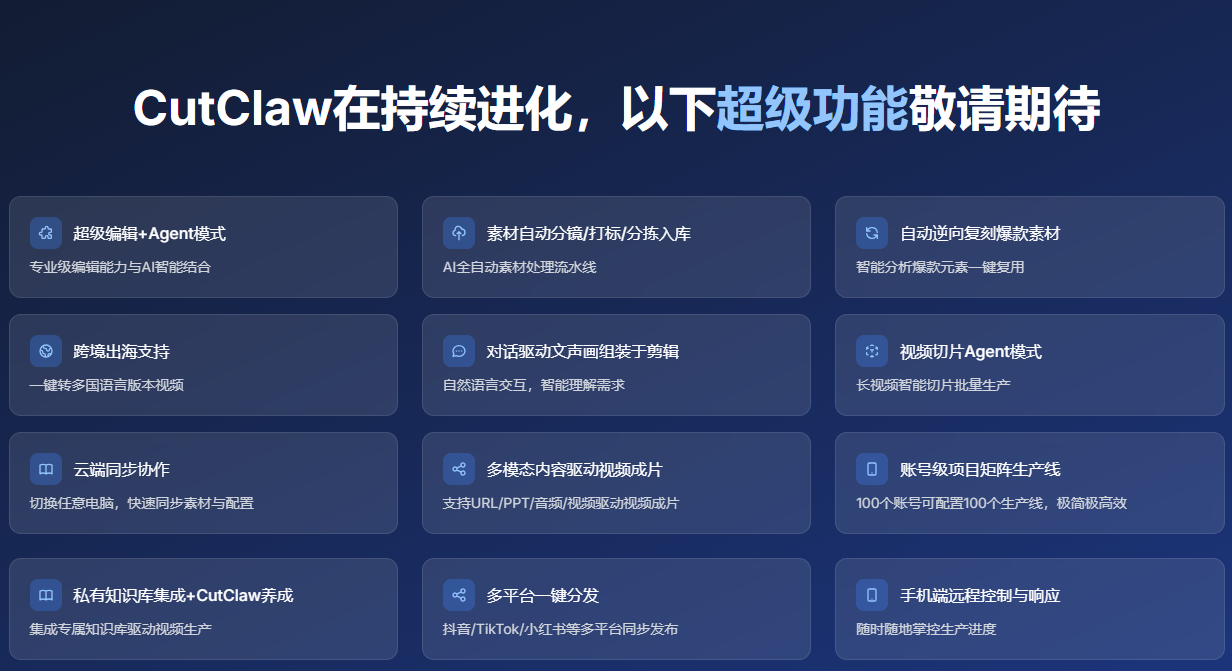The width and height of the screenshot is (1232, 671).
Task: Click the chat bubble icon for 对话驱动文声画组装于剪辑
Action: [x=459, y=351]
